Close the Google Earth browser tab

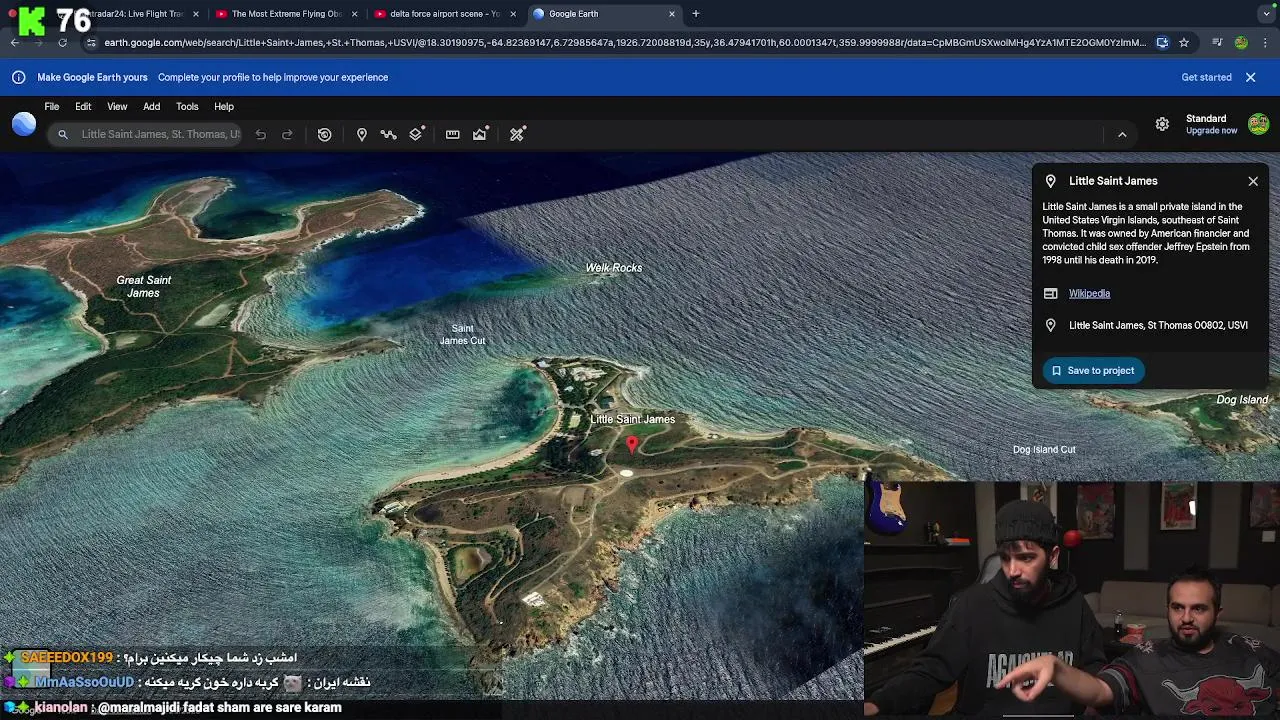point(672,14)
